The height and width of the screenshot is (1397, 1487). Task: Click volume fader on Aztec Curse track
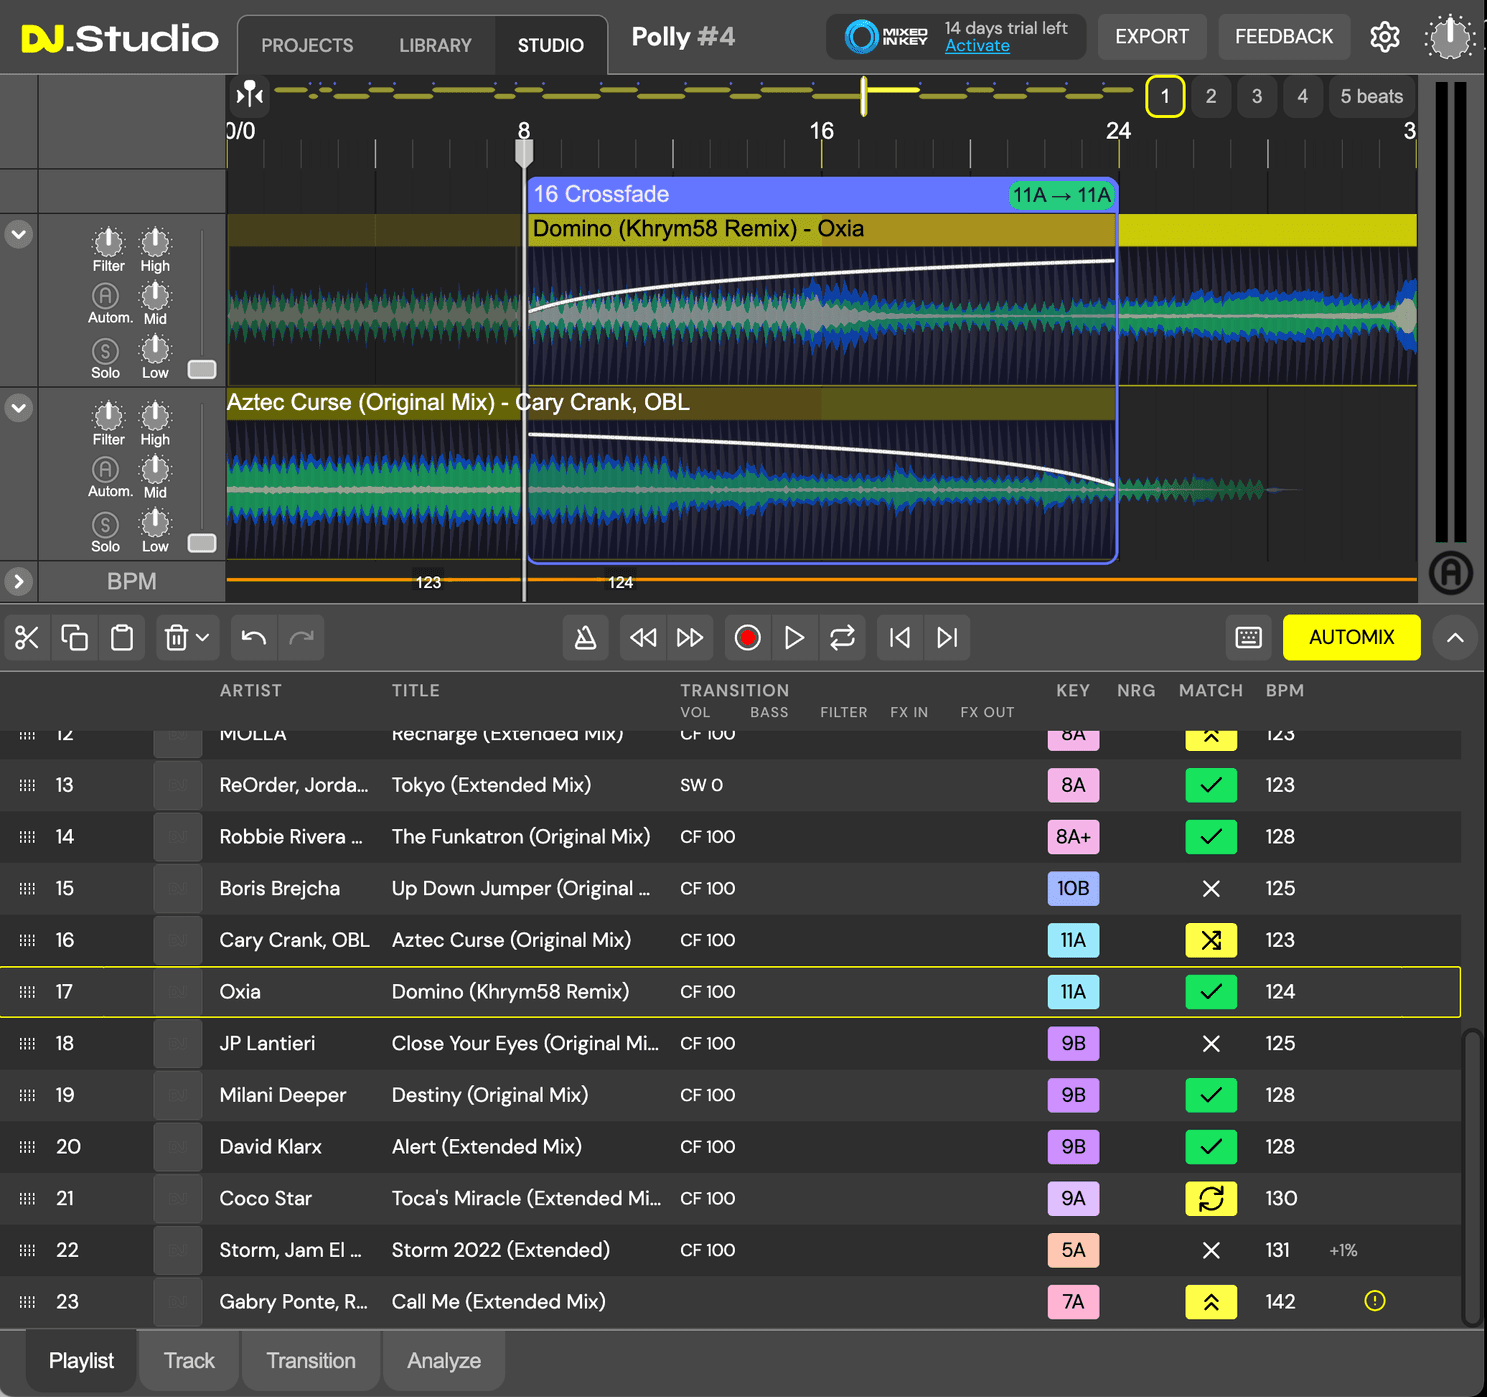point(202,543)
